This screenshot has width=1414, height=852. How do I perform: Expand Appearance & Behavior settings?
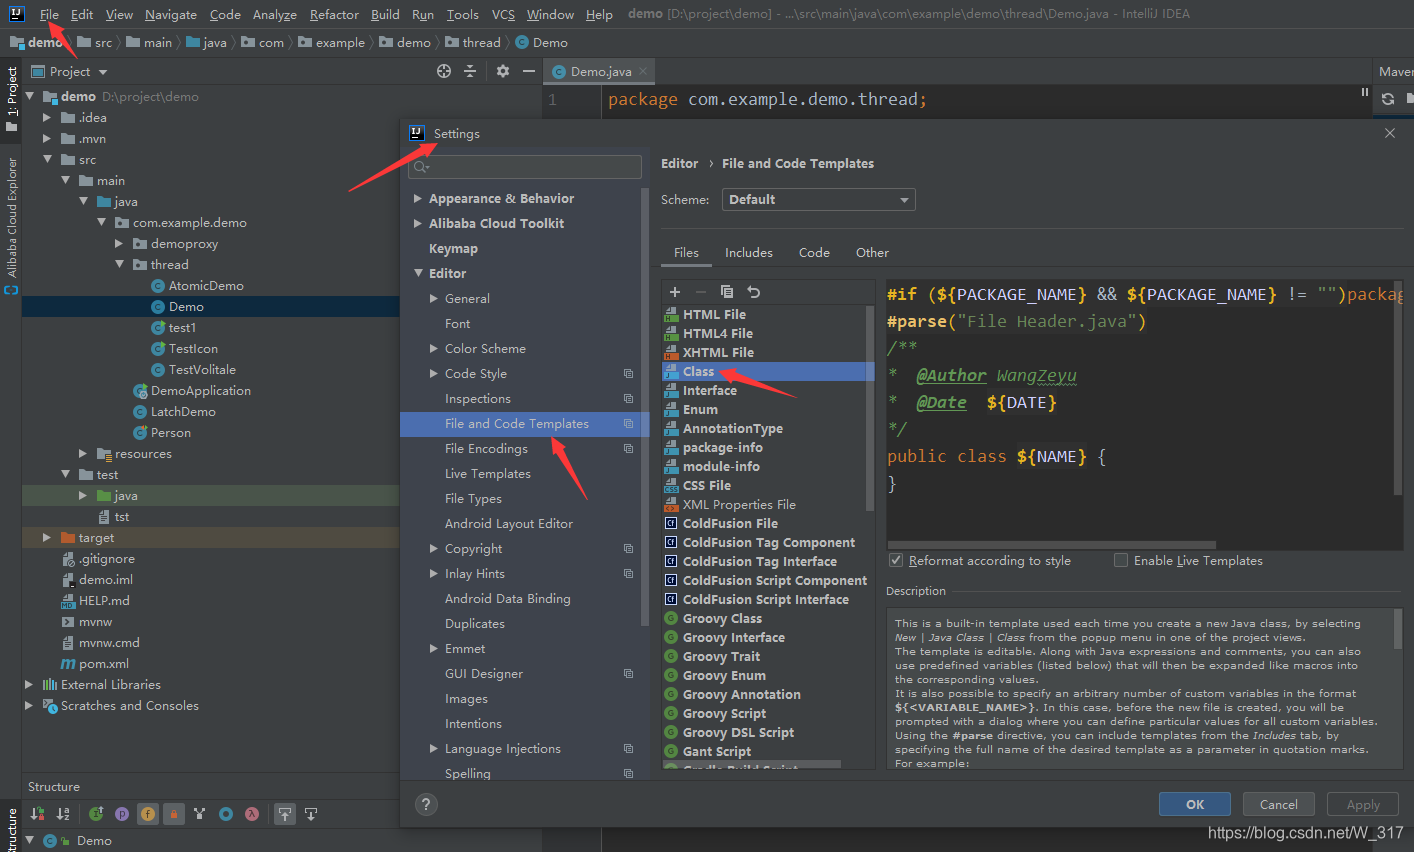click(x=418, y=199)
